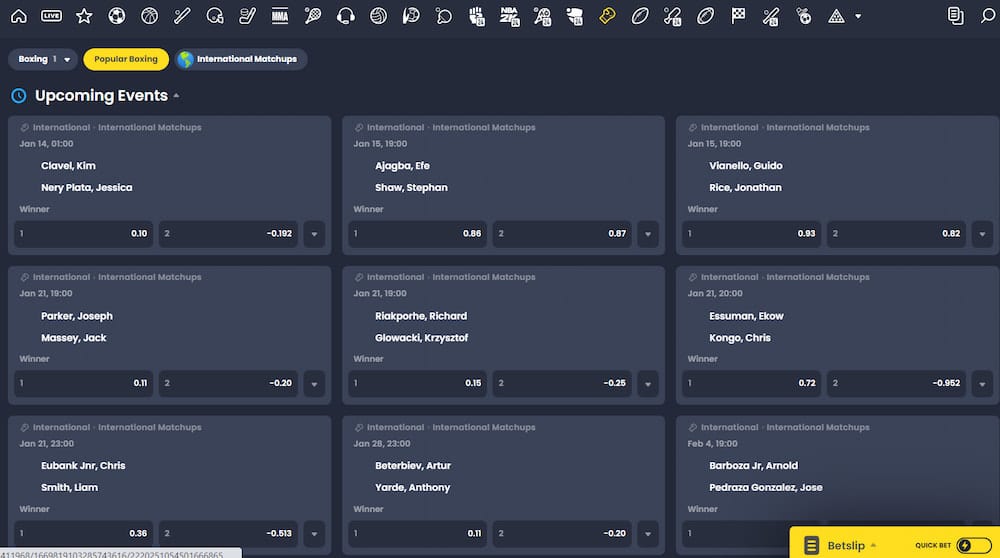The height and width of the screenshot is (558, 1000).
Task: Bet on Eubank Jnr at 0.36
Action: 84,534
